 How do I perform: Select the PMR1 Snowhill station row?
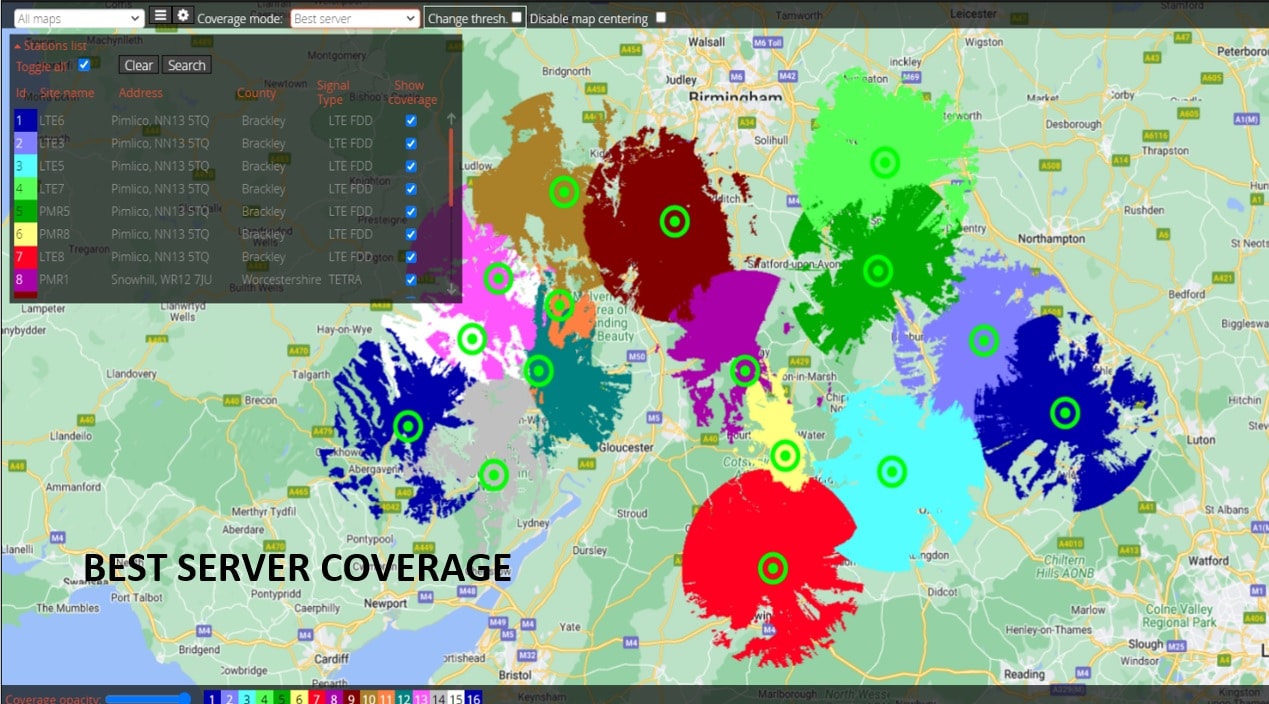(x=200, y=280)
